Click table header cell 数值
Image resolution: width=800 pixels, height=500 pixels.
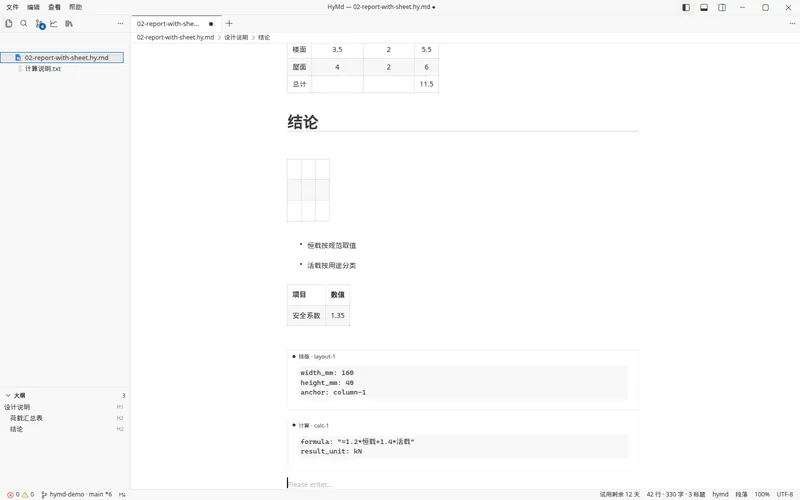click(x=338, y=294)
